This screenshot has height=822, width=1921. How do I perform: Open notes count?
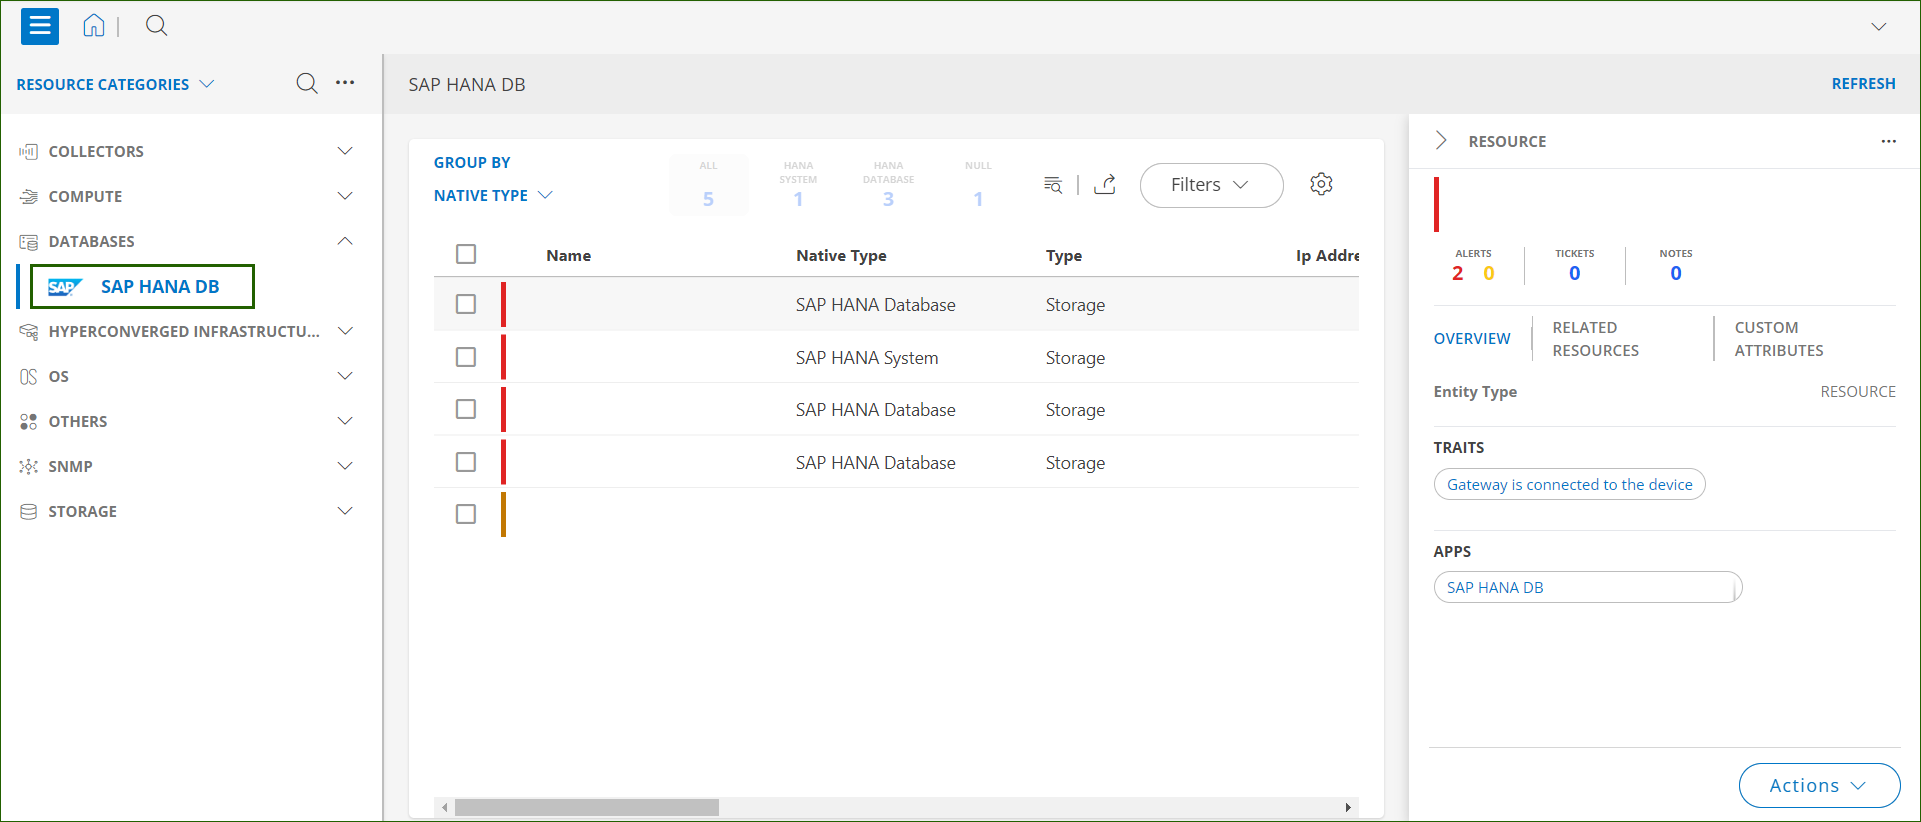pyautogui.click(x=1676, y=273)
